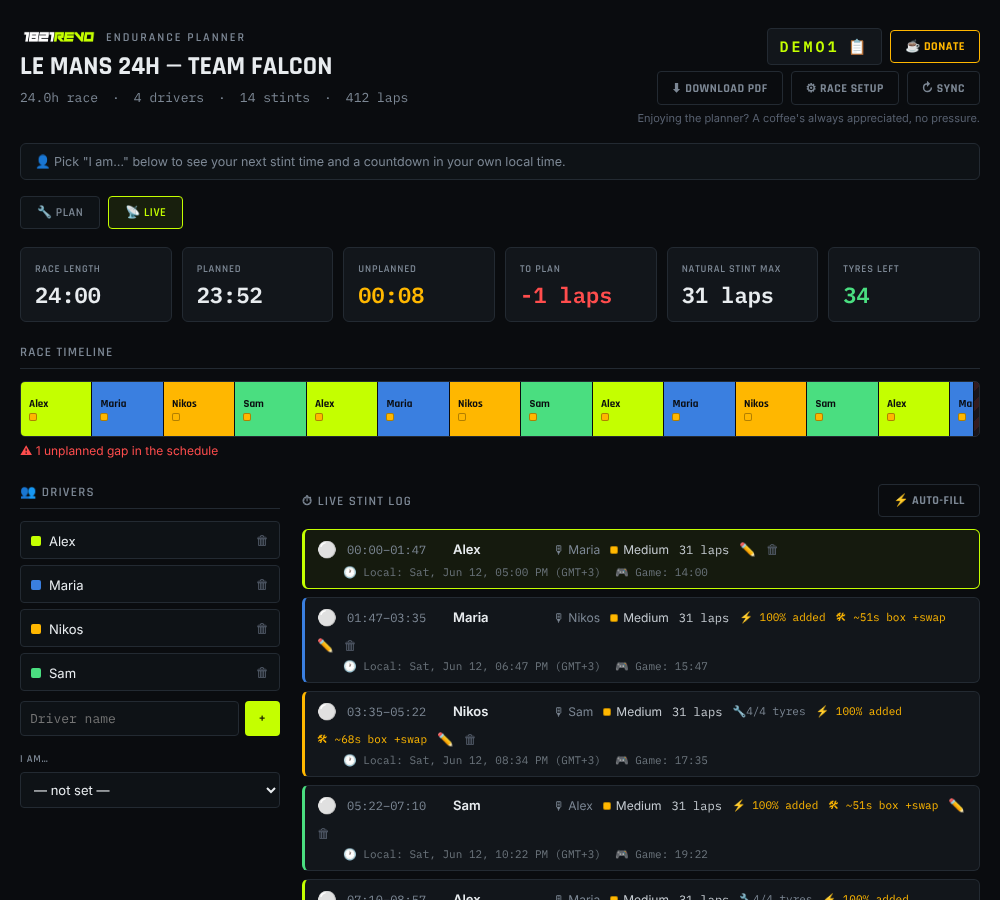Click the Download PDF button
This screenshot has height=900, width=1000.
(719, 88)
